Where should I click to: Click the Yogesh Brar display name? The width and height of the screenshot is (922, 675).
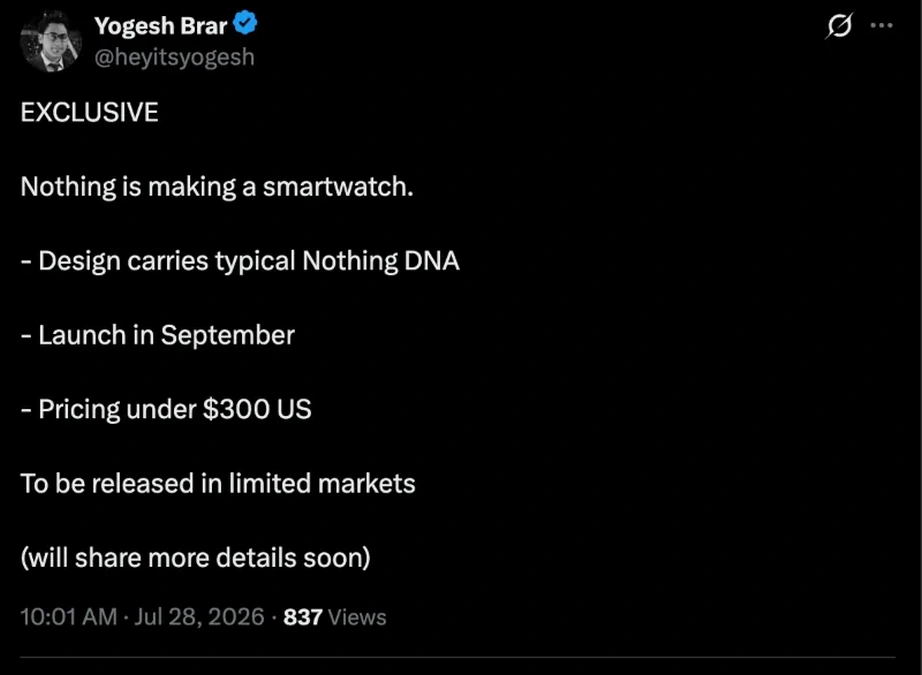click(161, 25)
